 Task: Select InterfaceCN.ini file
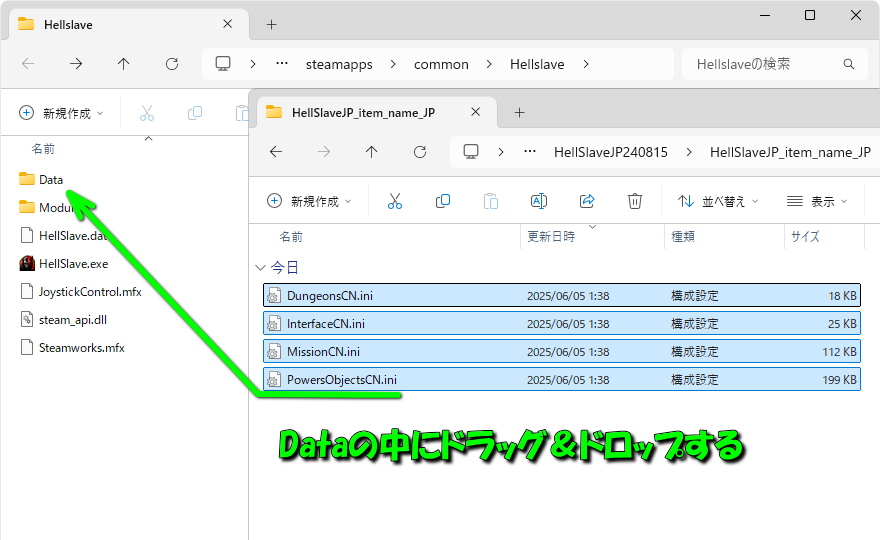(562, 323)
